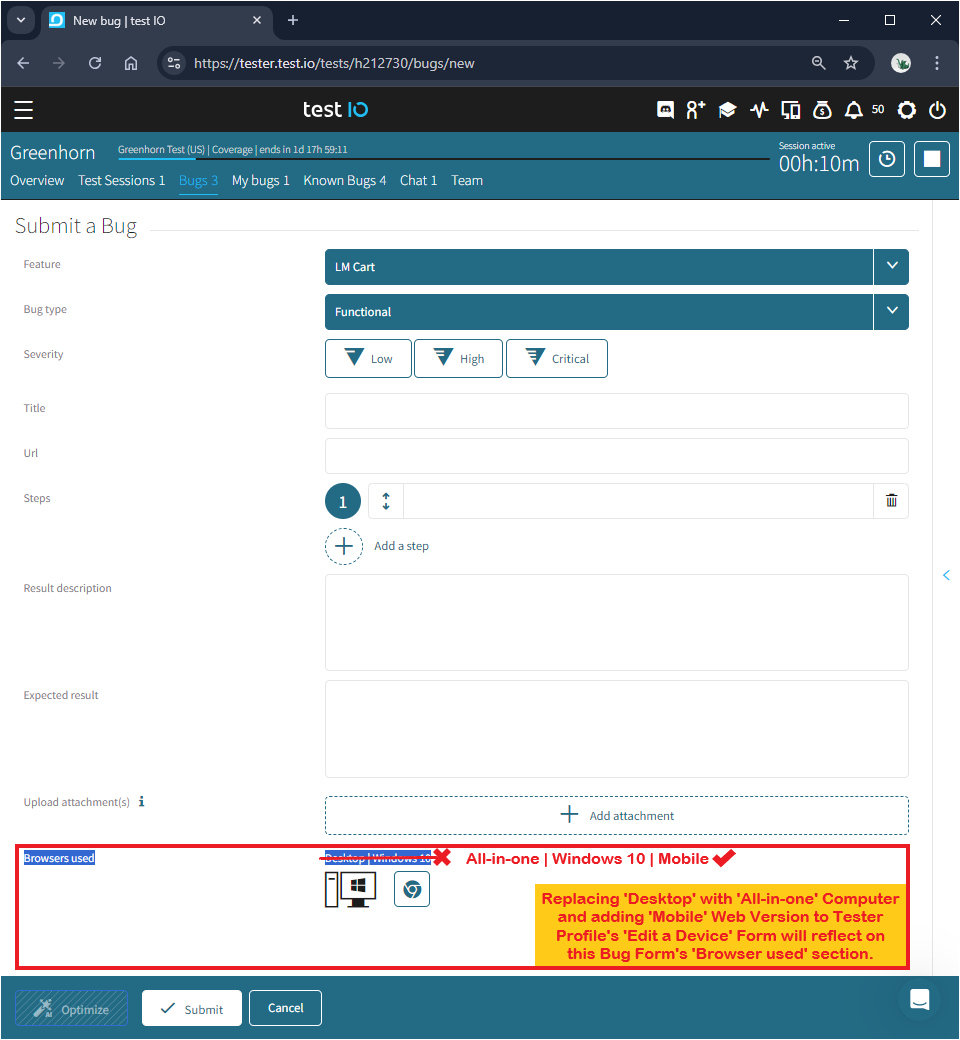The image size is (960, 1040).
Task: Open browser zoom magnifier icon
Action: [x=819, y=63]
